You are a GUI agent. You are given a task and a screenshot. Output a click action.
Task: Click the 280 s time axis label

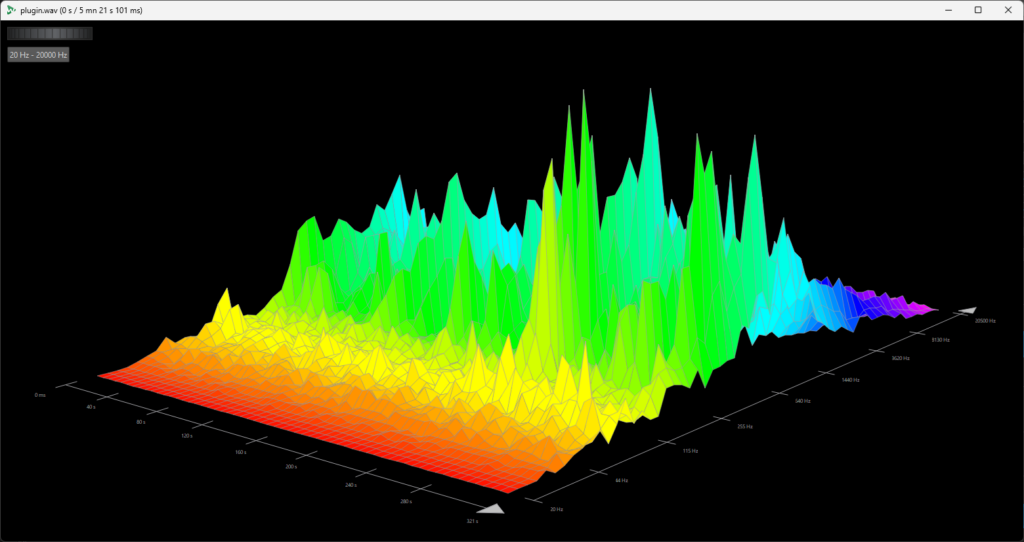tap(406, 499)
